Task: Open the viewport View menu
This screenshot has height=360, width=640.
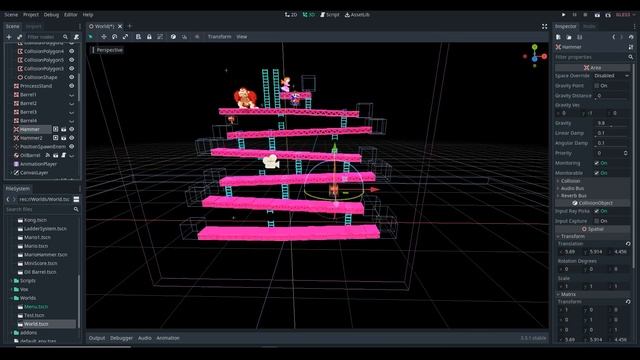Action: coord(242,37)
